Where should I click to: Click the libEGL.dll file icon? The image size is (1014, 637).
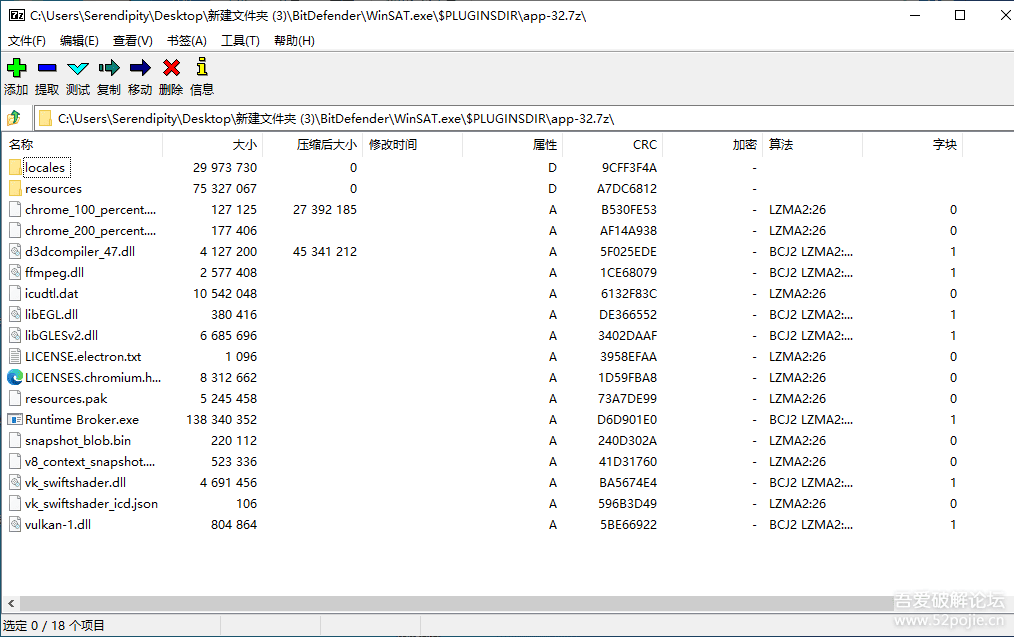[x=16, y=314]
